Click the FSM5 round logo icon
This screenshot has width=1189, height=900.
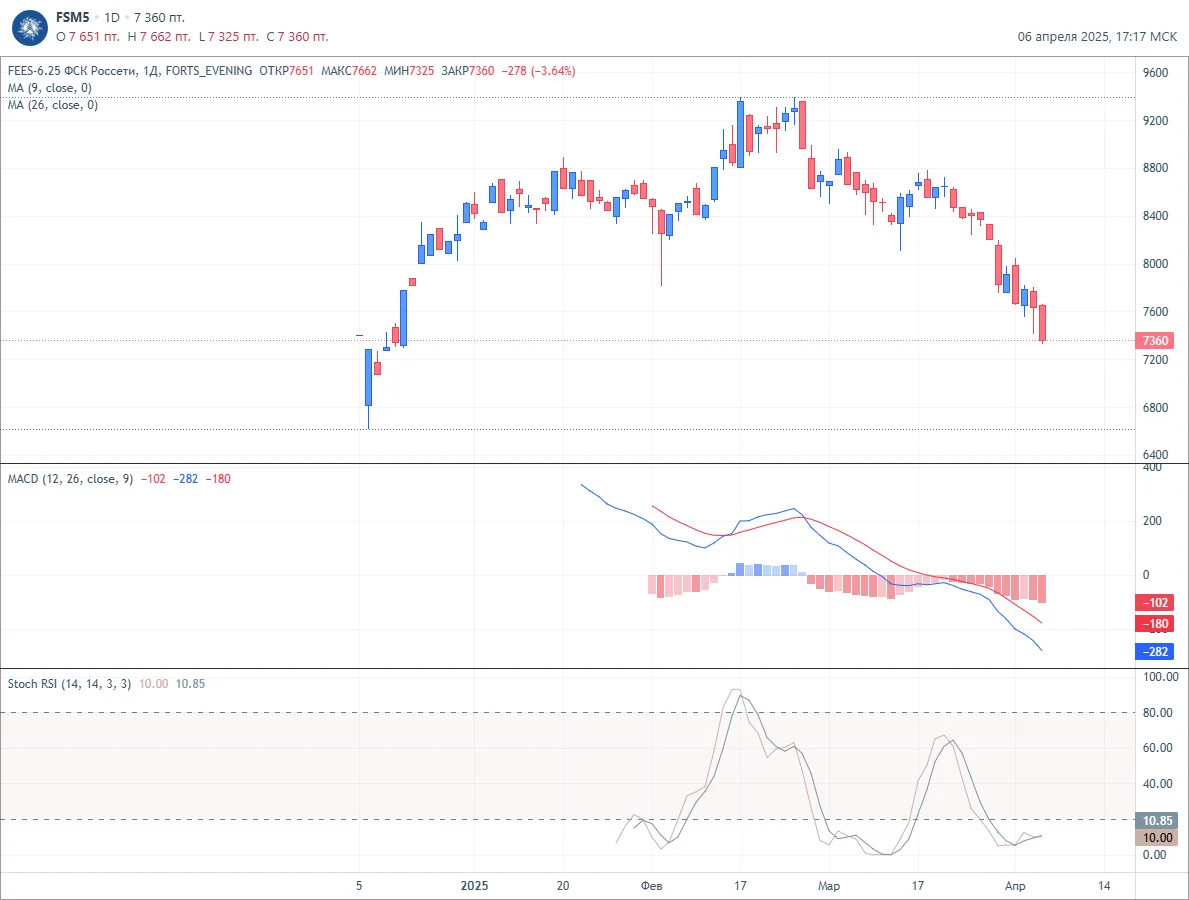[x=30, y=27]
